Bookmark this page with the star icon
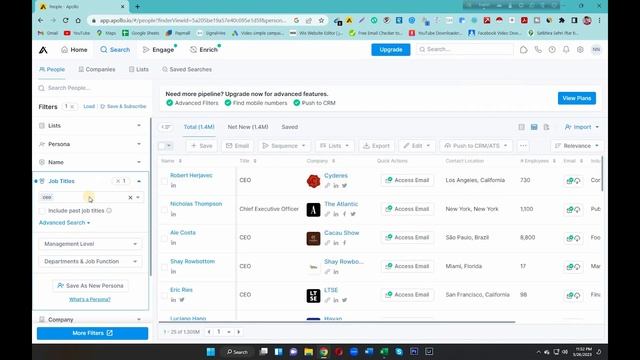The image size is (640, 360). pos(321,20)
